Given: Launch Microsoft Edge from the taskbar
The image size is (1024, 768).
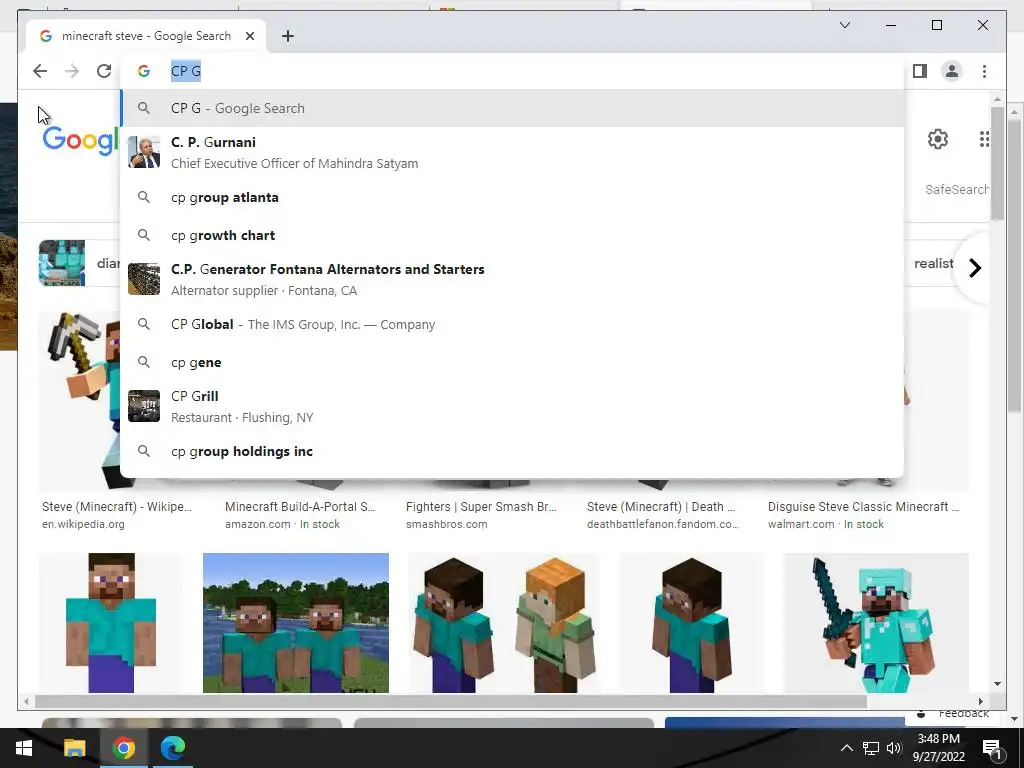Looking at the screenshot, I should coord(173,748).
